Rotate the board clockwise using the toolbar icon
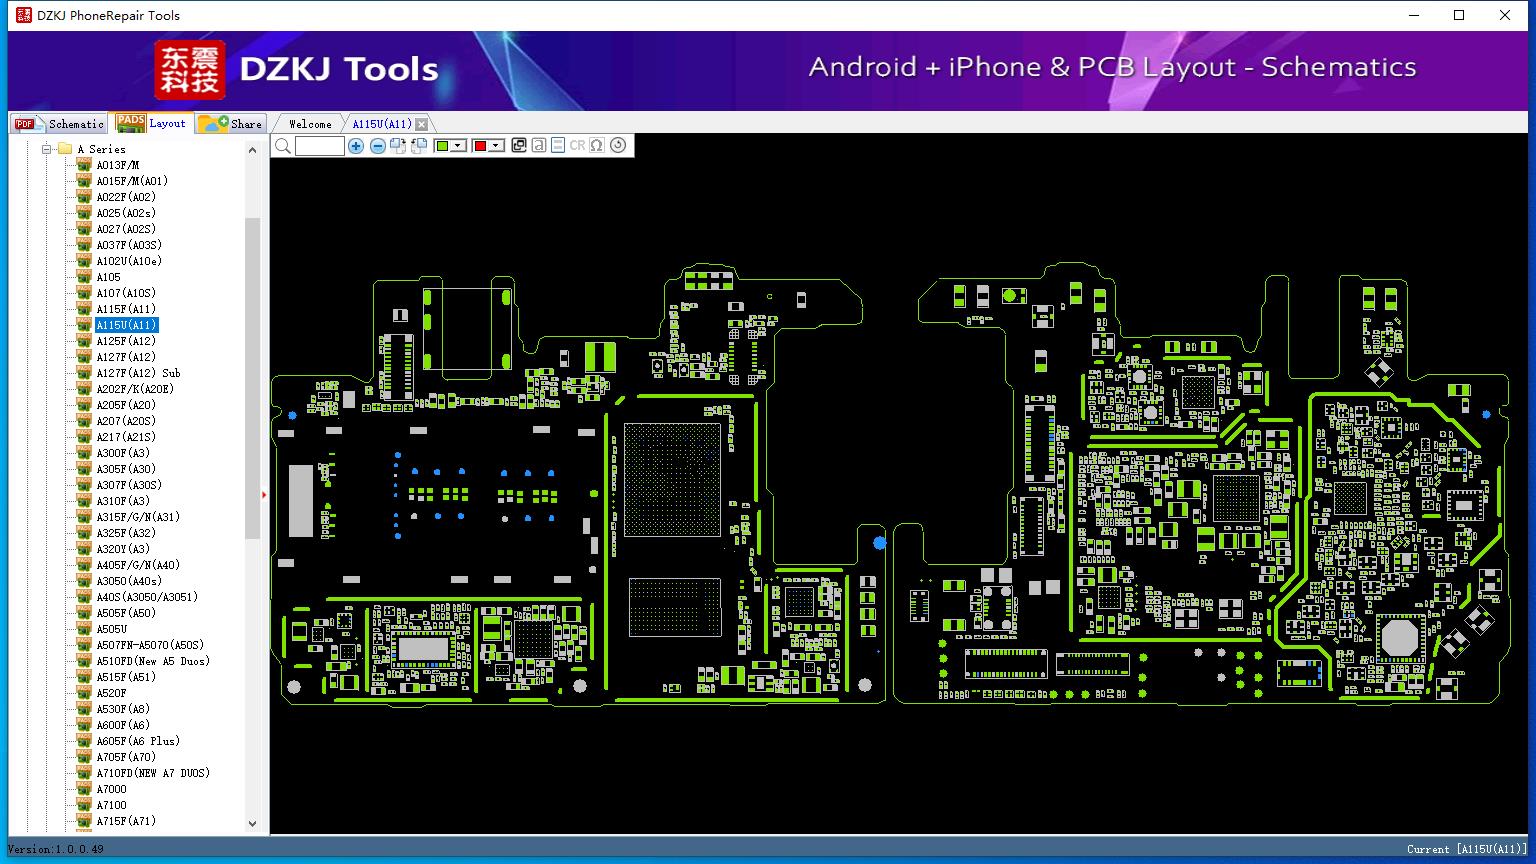 point(398,146)
